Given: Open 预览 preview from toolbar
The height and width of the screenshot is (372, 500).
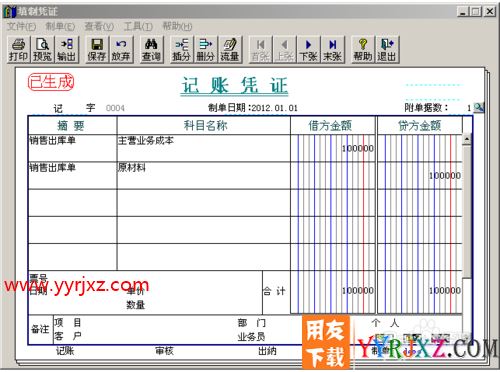Looking at the screenshot, I should tap(42, 50).
